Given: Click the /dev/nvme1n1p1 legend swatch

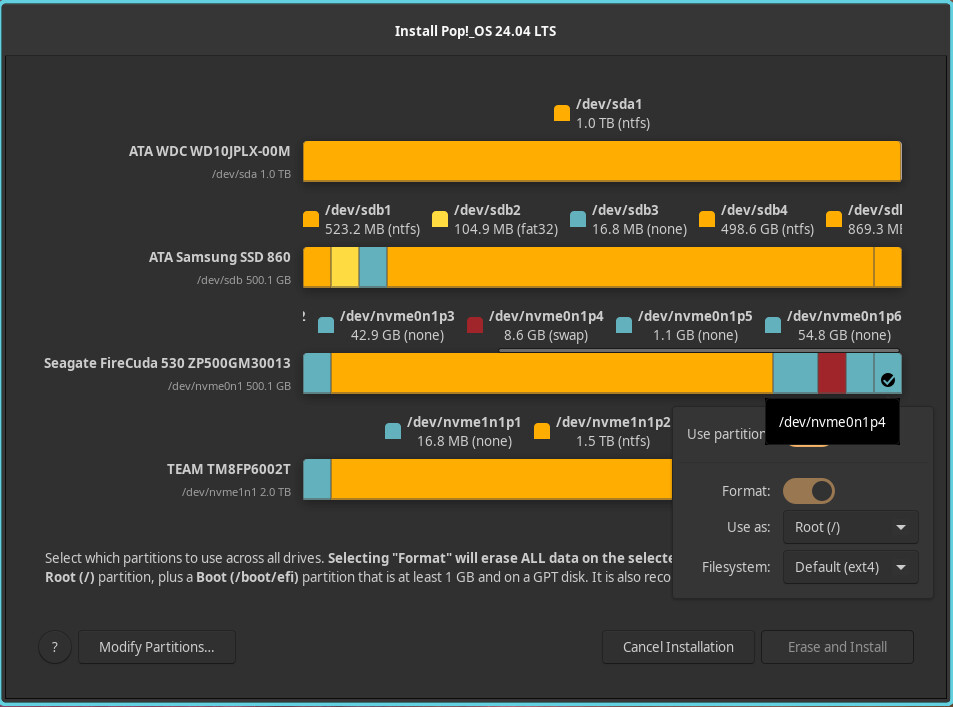Looking at the screenshot, I should click(393, 431).
